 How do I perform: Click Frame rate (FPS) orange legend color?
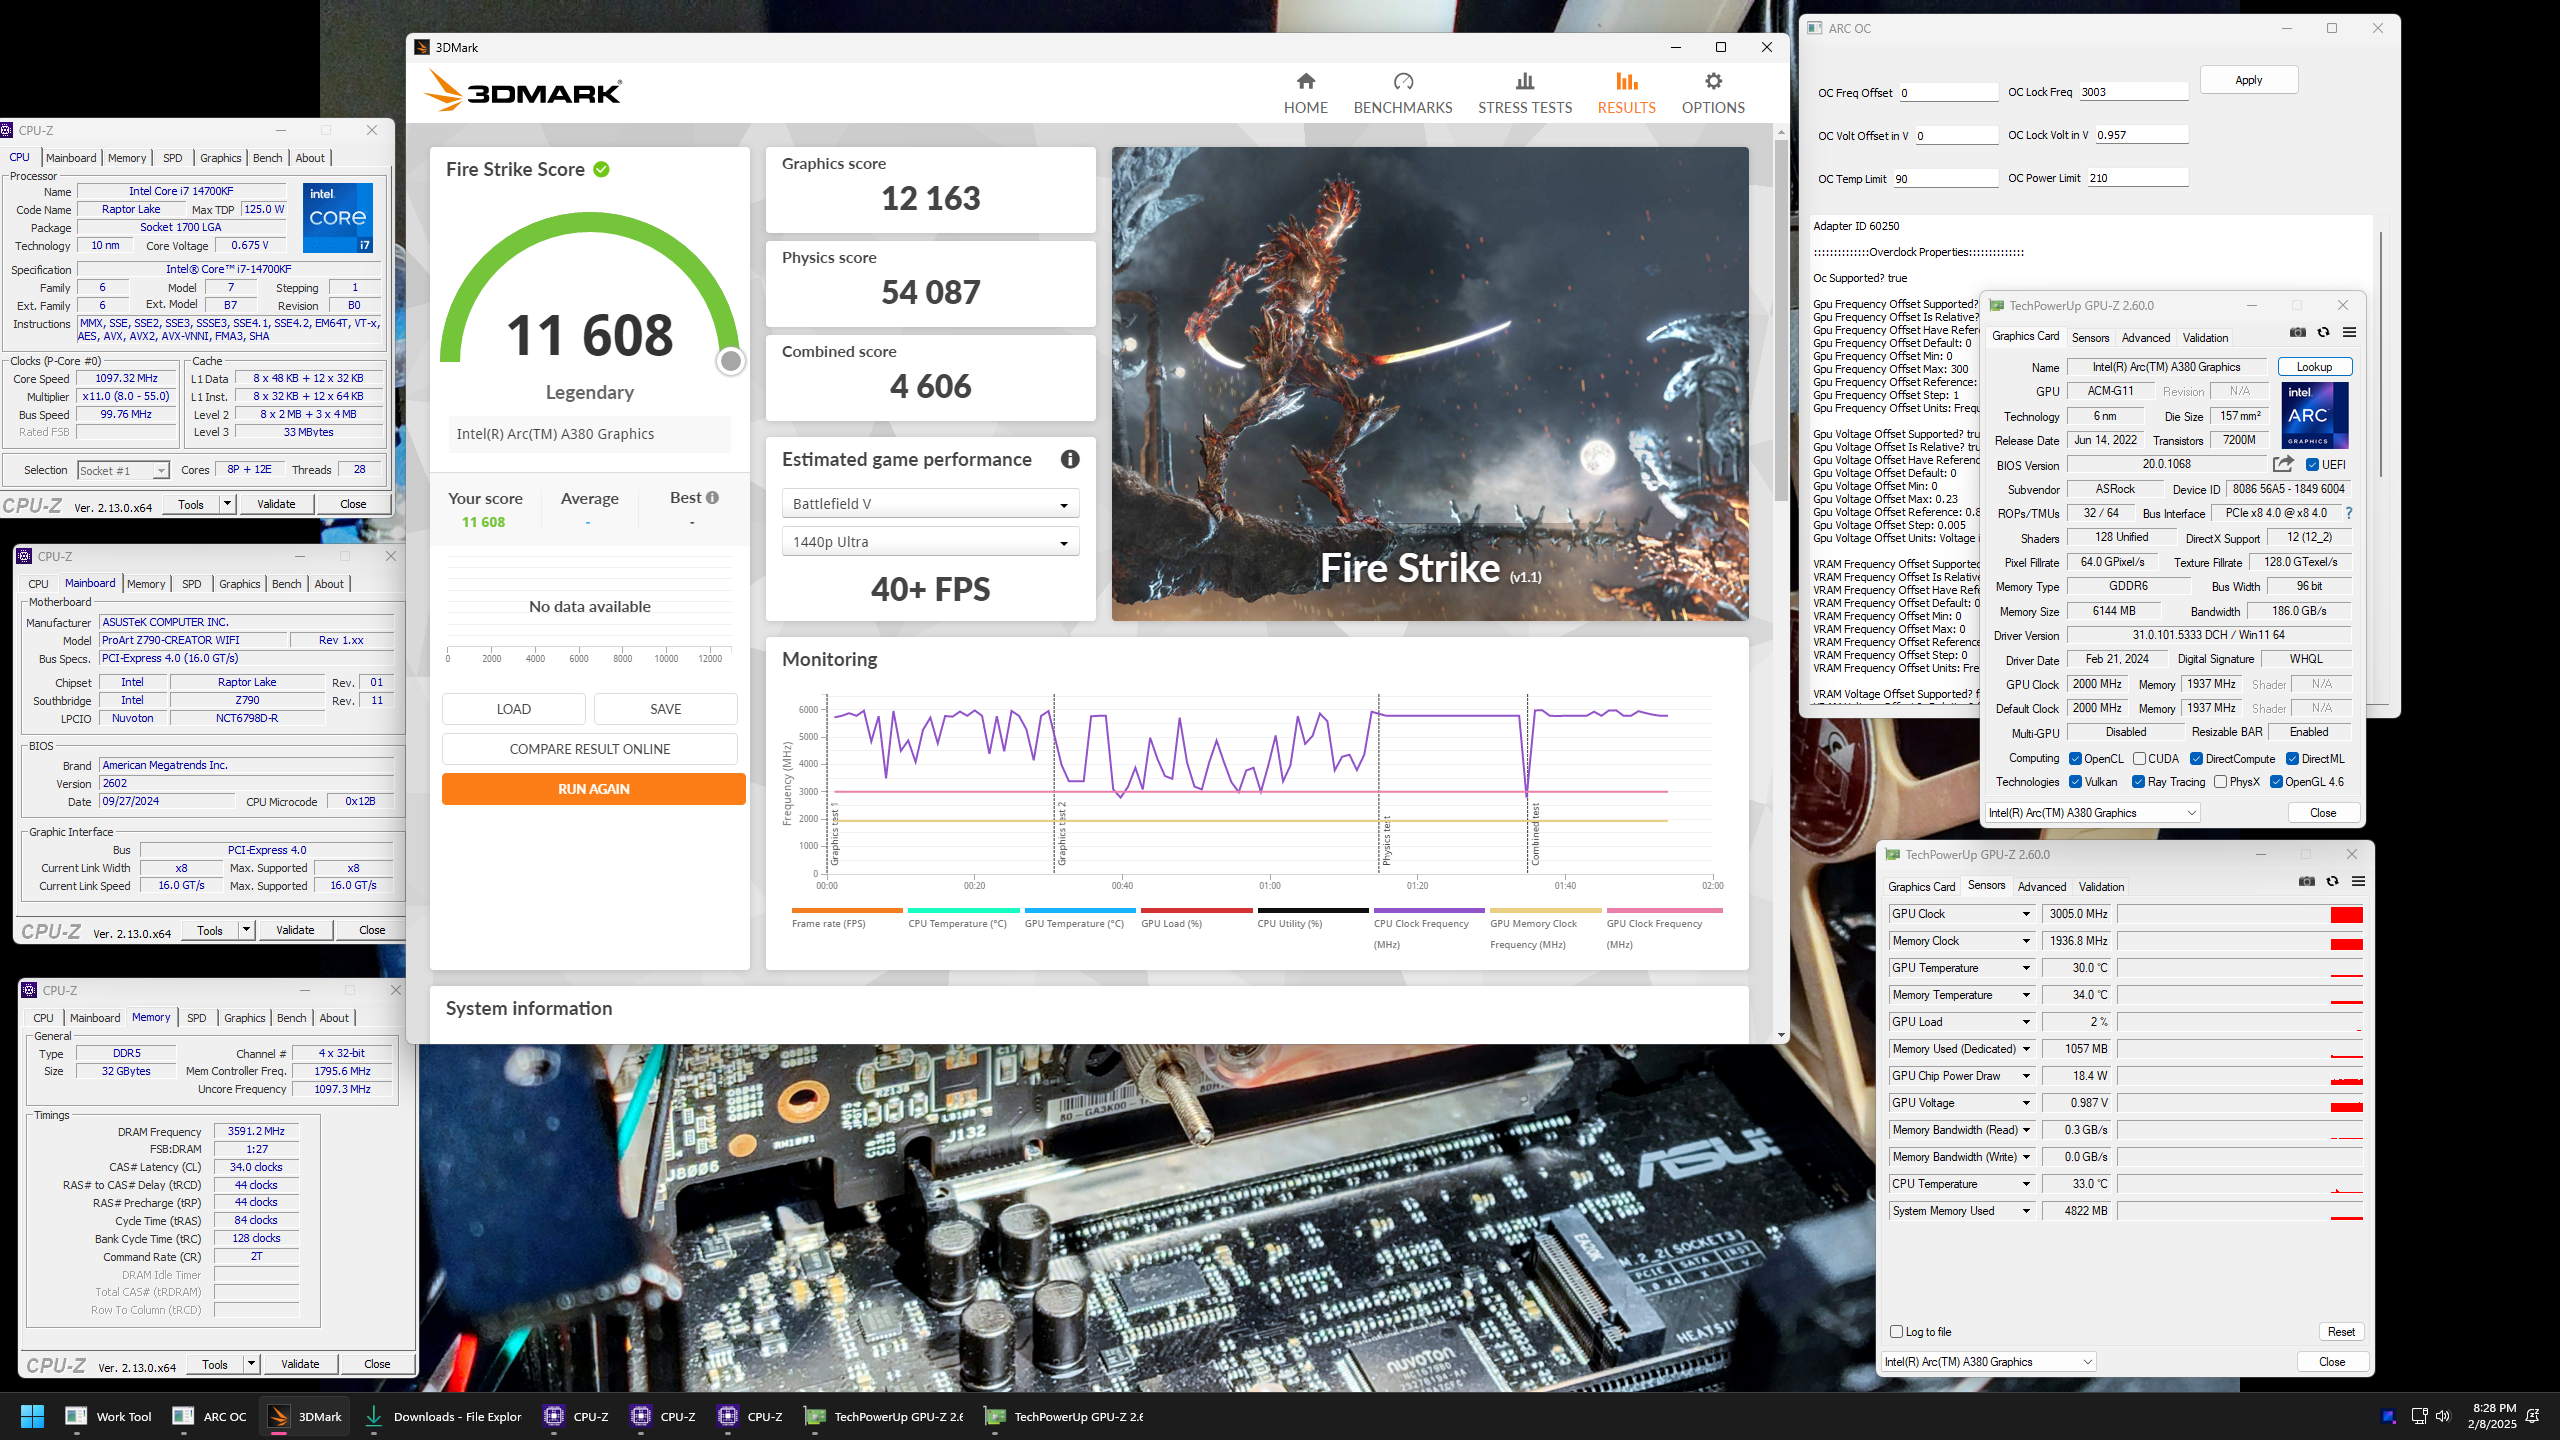(x=846, y=910)
